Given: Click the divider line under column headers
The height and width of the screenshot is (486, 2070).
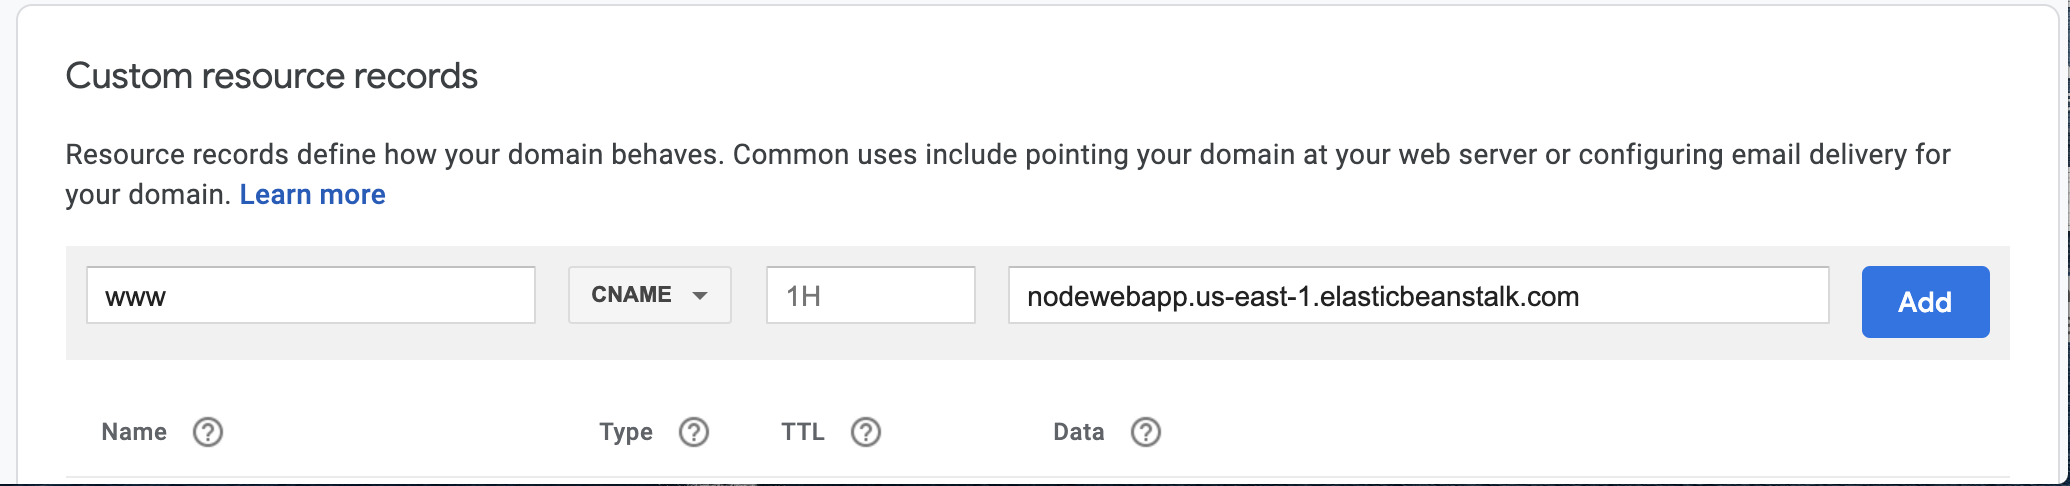Looking at the screenshot, I should click(x=1000, y=477).
